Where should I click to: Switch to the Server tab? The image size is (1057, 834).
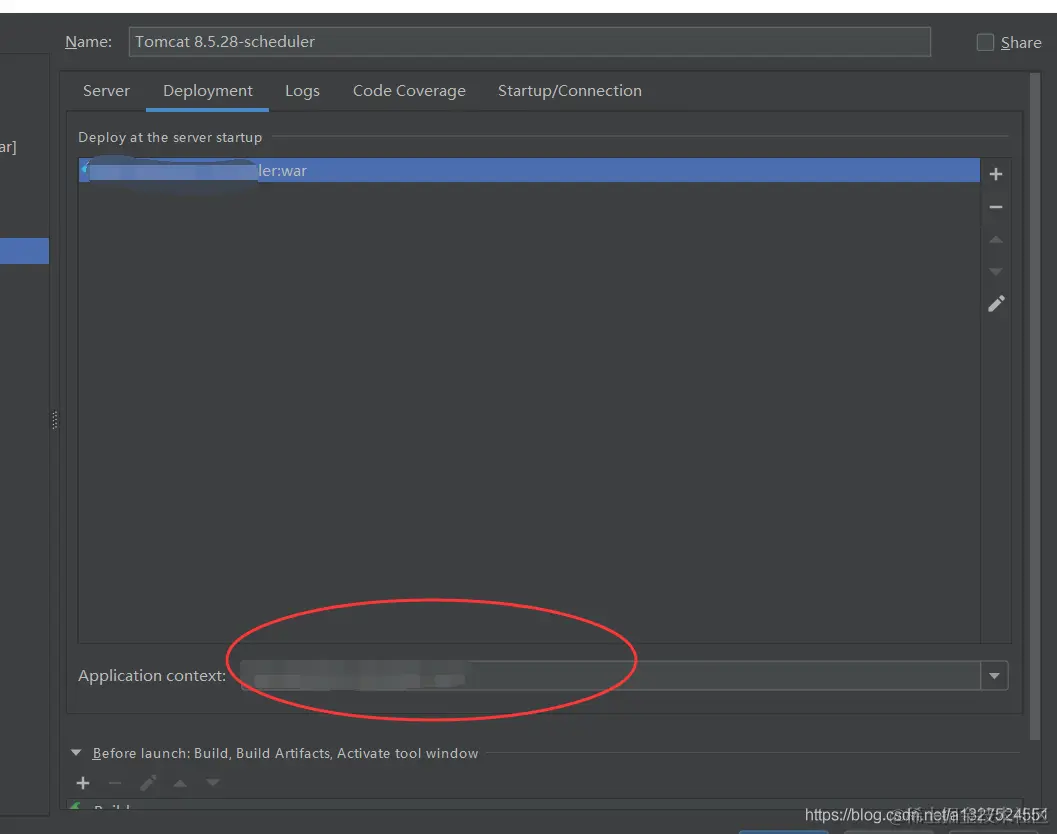click(x=106, y=91)
